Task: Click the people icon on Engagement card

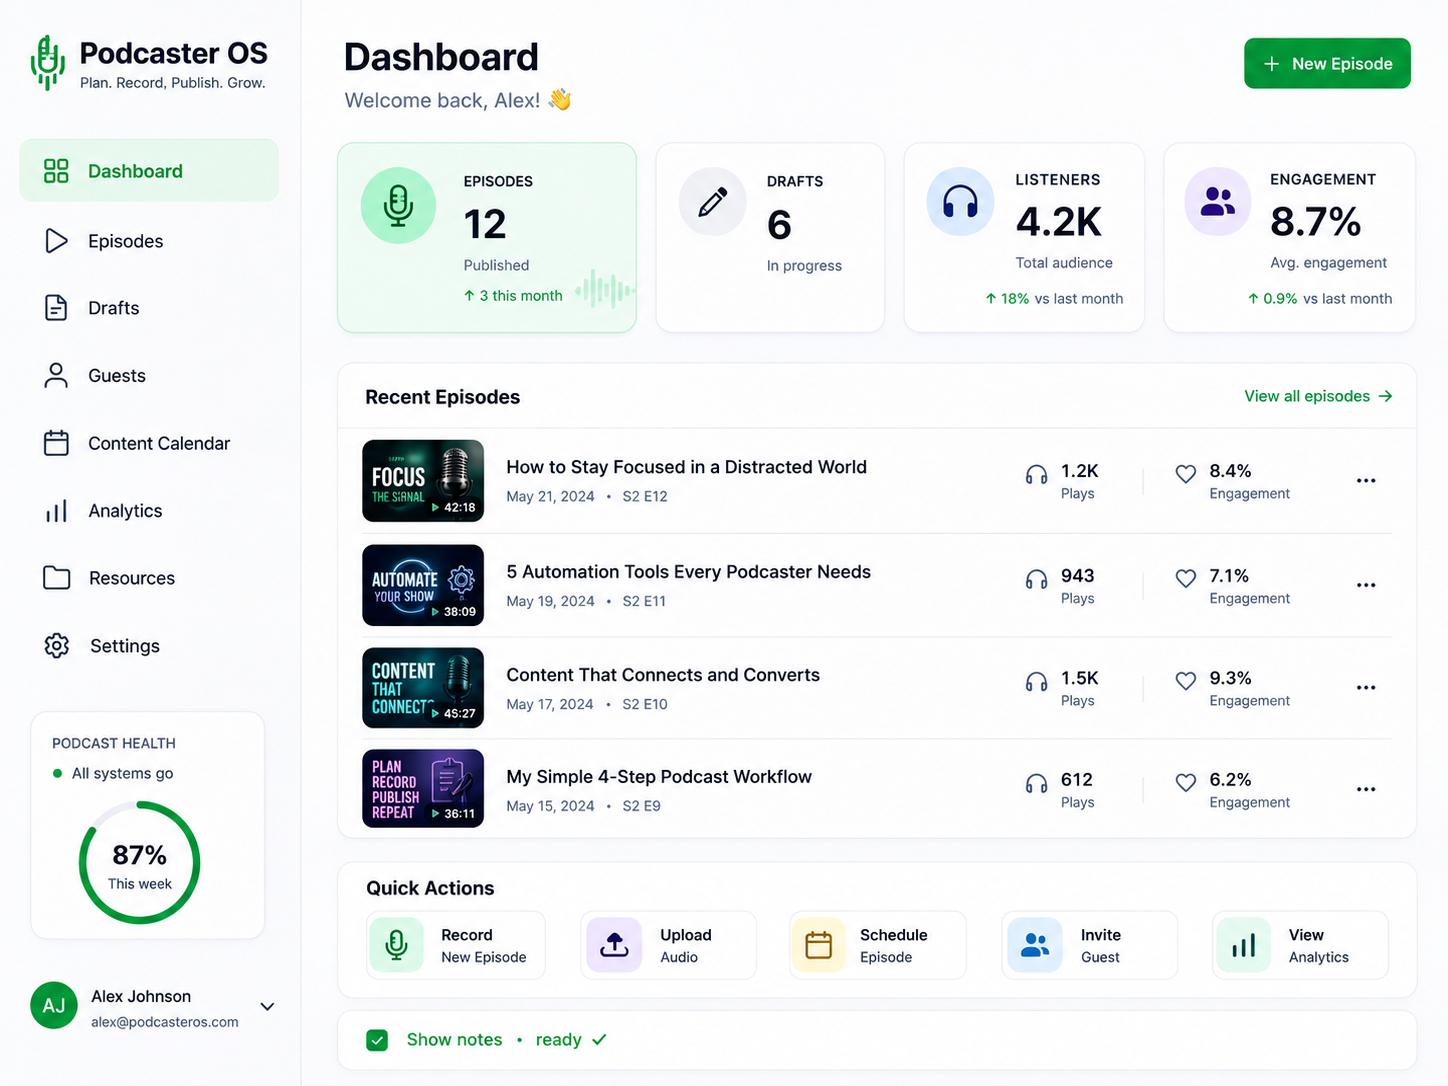Action: 1217,202
